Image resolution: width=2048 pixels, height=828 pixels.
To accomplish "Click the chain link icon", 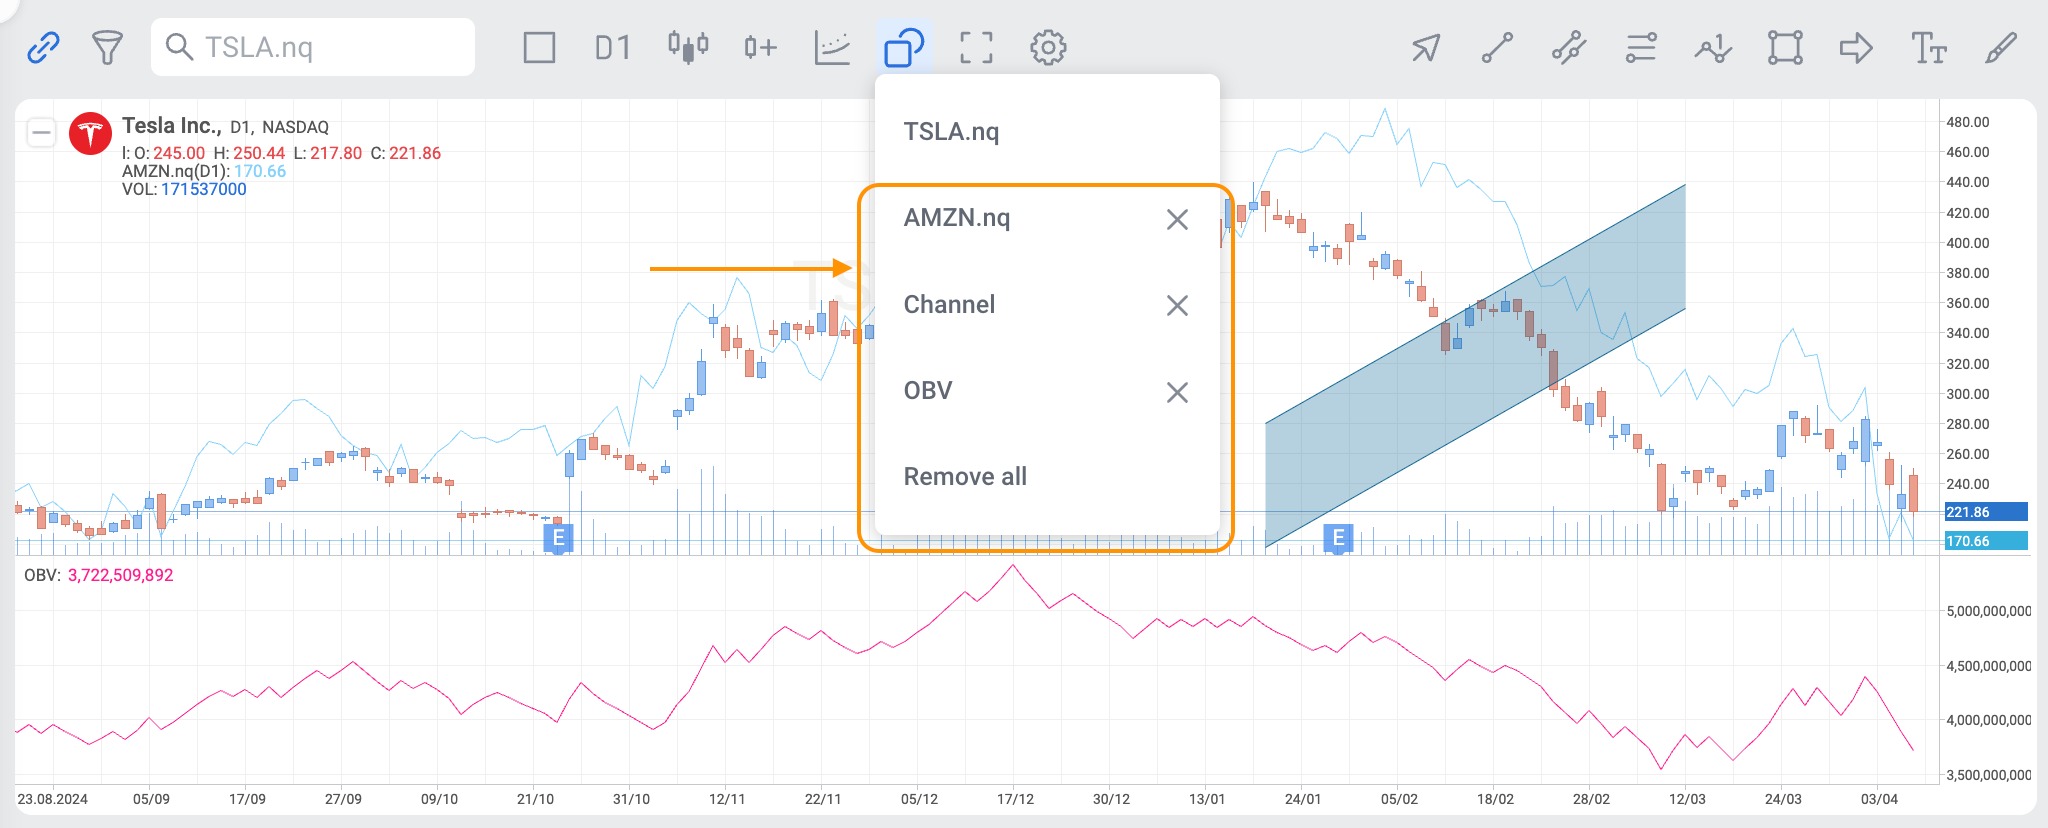I will coord(43,47).
